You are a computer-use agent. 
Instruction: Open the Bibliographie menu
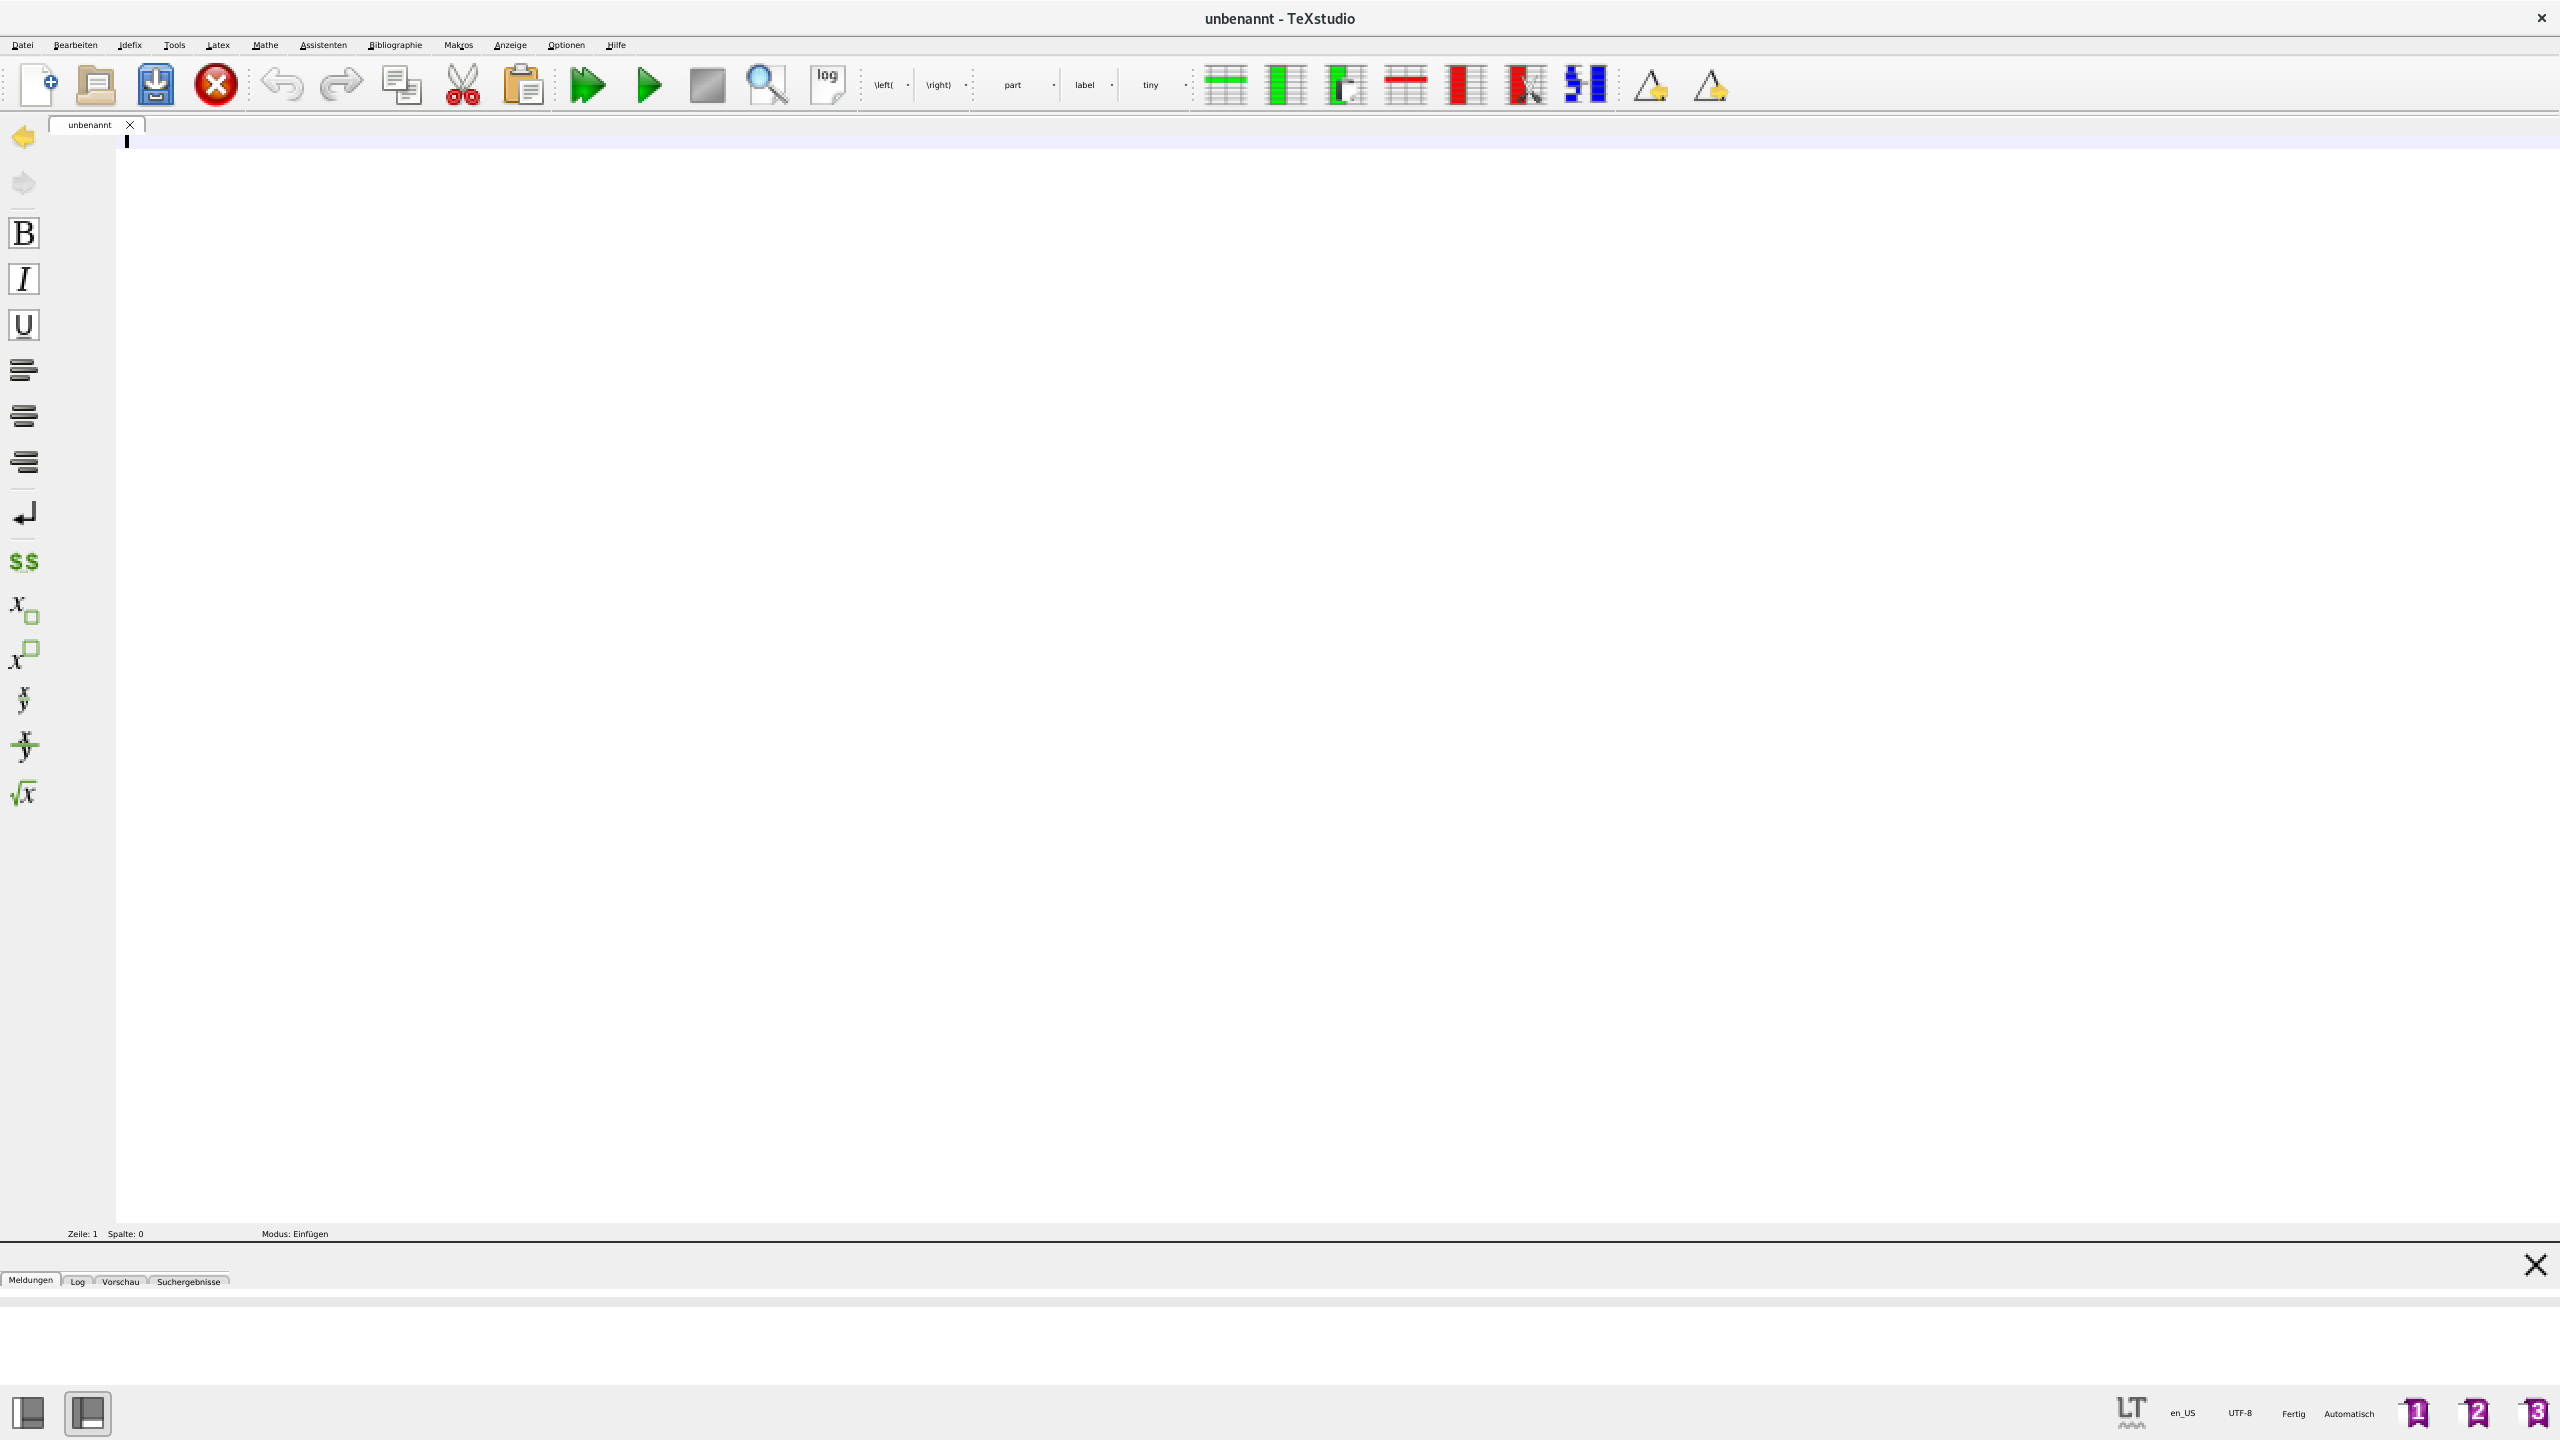395,45
